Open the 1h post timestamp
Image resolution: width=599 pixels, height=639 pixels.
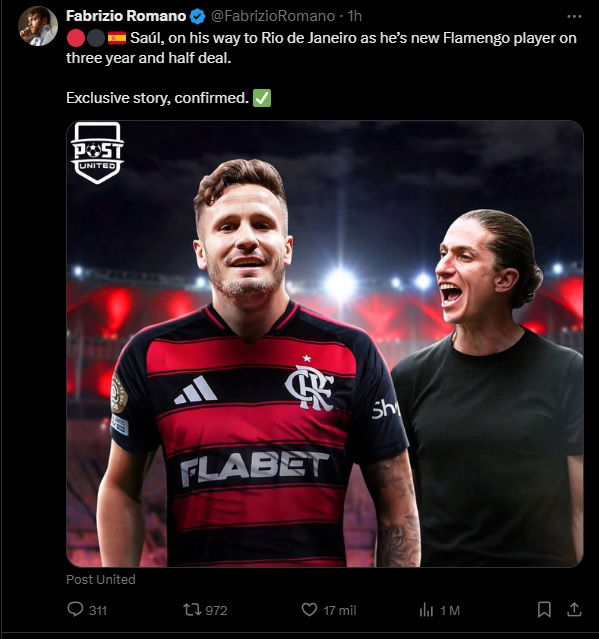click(x=355, y=16)
